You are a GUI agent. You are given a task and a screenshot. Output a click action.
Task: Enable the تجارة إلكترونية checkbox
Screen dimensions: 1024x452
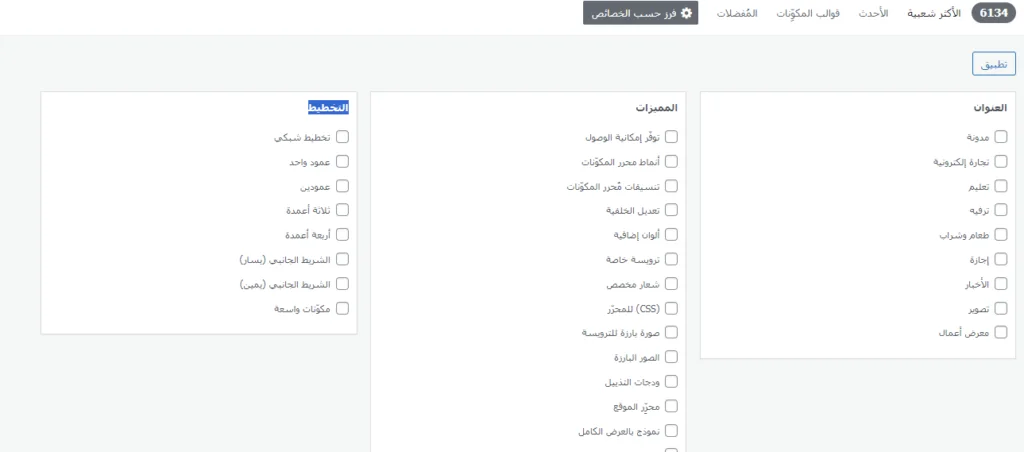1000,161
